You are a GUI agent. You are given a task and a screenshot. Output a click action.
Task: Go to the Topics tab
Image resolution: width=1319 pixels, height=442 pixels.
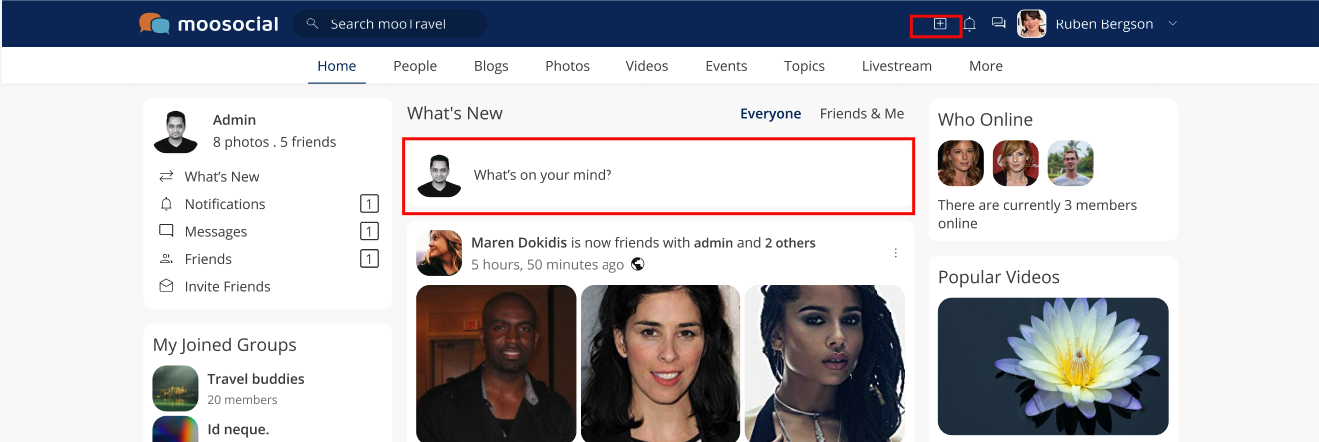[x=804, y=66]
